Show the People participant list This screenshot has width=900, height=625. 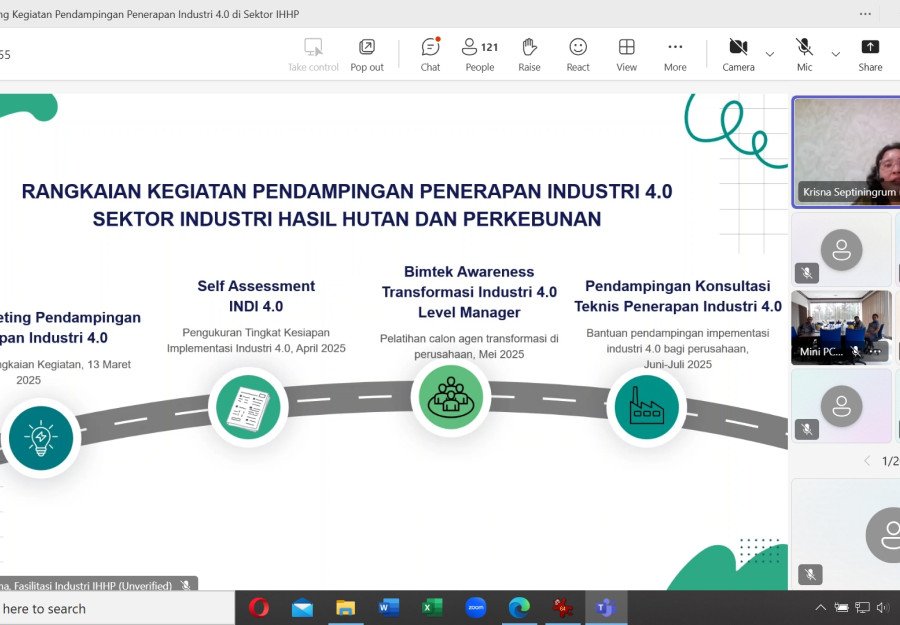pyautogui.click(x=480, y=55)
